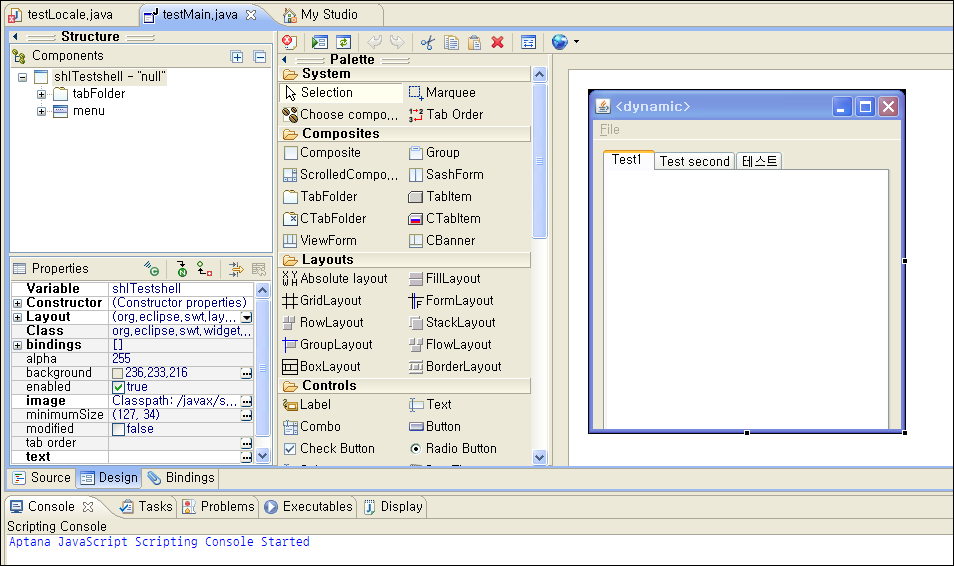Select Radio Button in palette

pyautogui.click(x=453, y=449)
